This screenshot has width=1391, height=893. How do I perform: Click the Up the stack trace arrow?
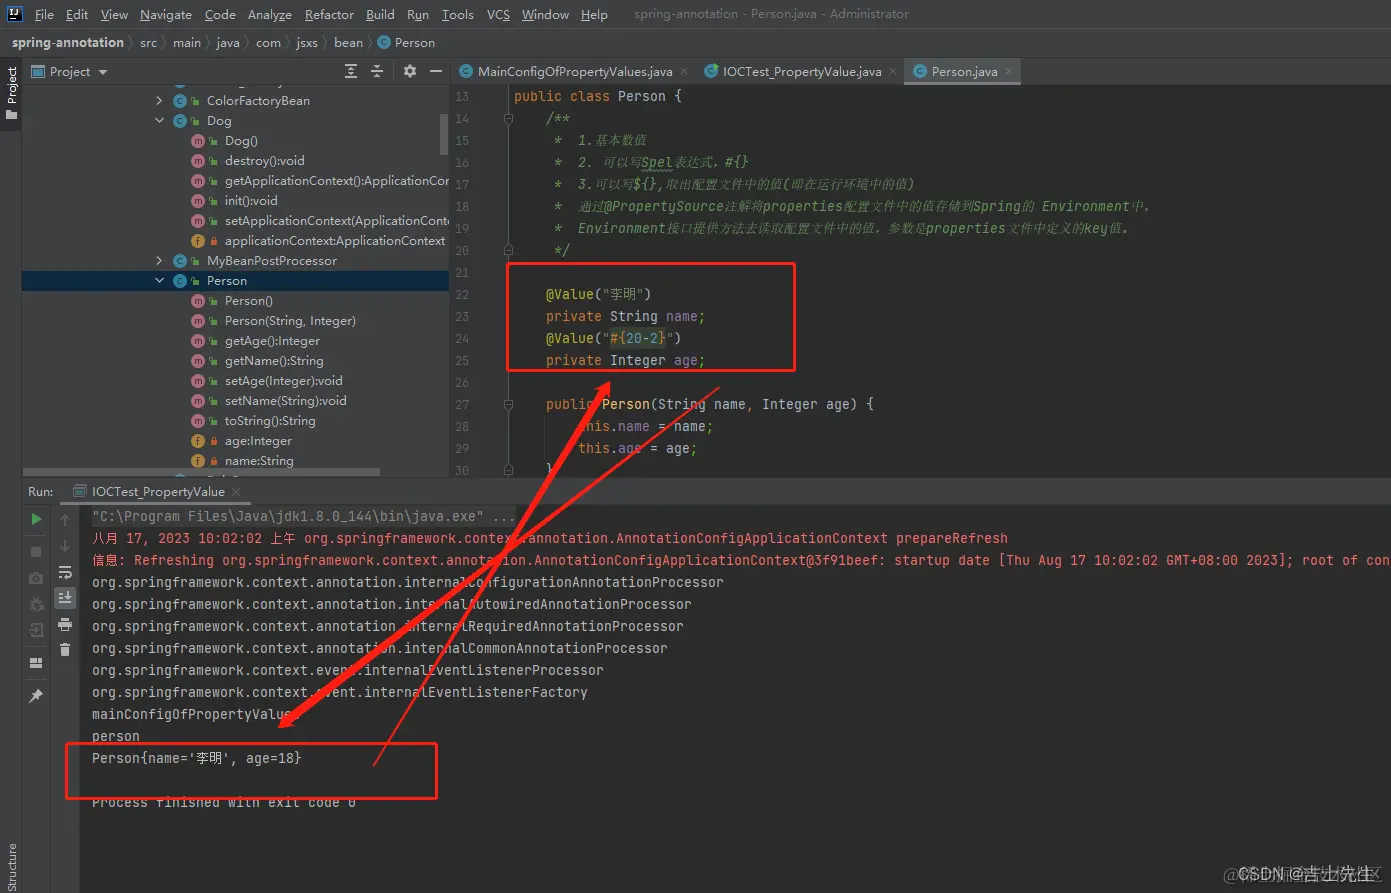pyautogui.click(x=65, y=520)
